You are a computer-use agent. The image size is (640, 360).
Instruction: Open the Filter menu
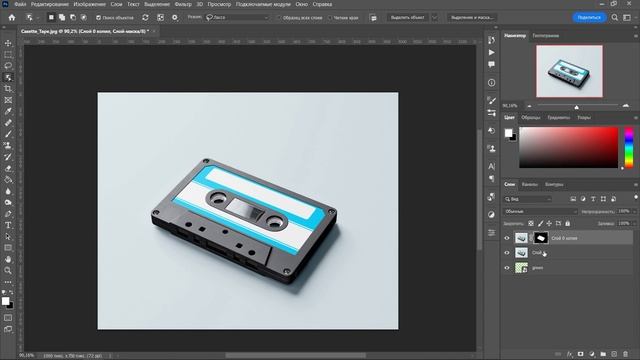[183, 4]
